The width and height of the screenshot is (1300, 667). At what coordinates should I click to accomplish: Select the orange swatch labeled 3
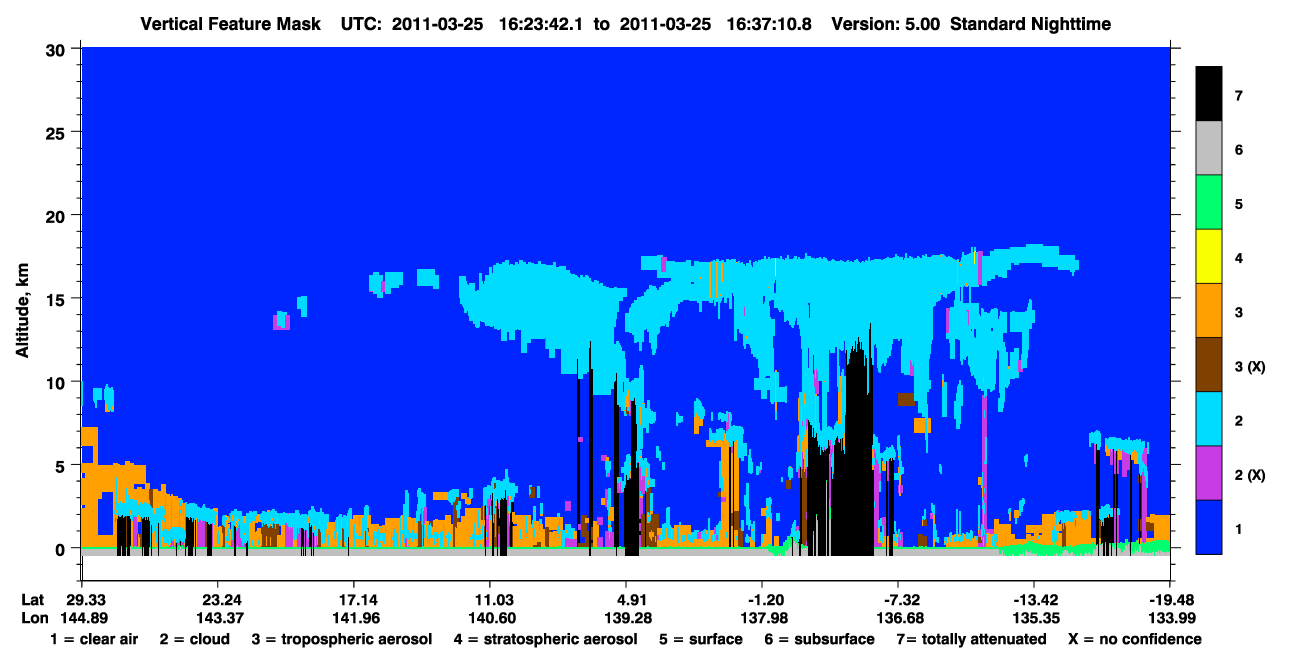[1209, 311]
